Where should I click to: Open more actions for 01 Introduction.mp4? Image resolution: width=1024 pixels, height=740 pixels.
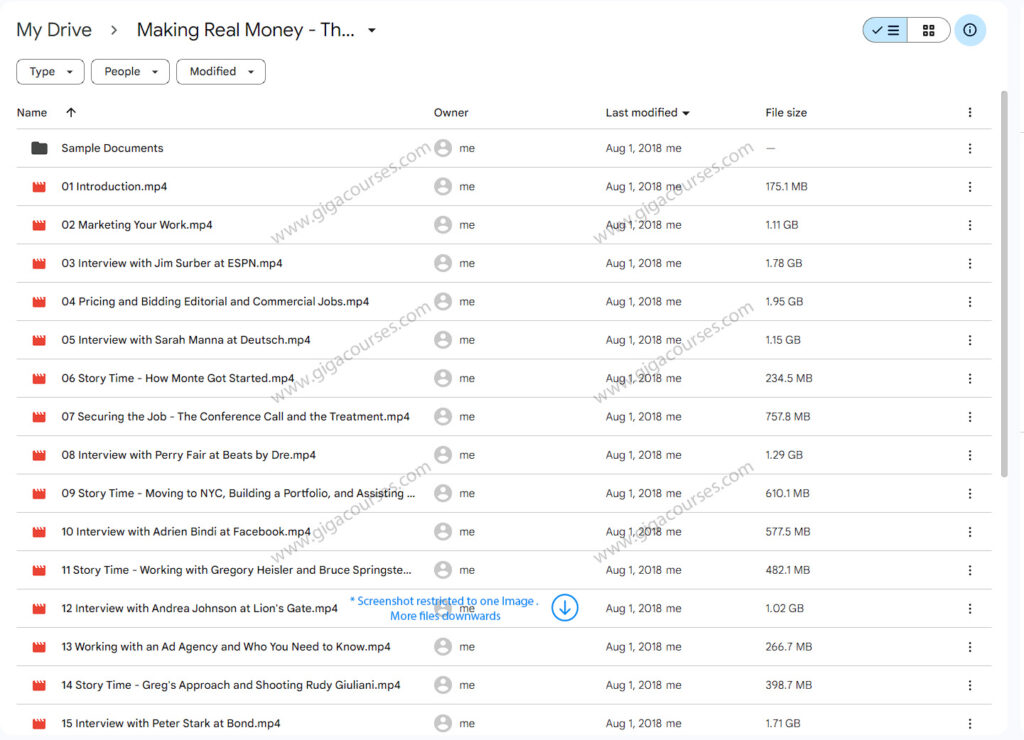pos(969,187)
